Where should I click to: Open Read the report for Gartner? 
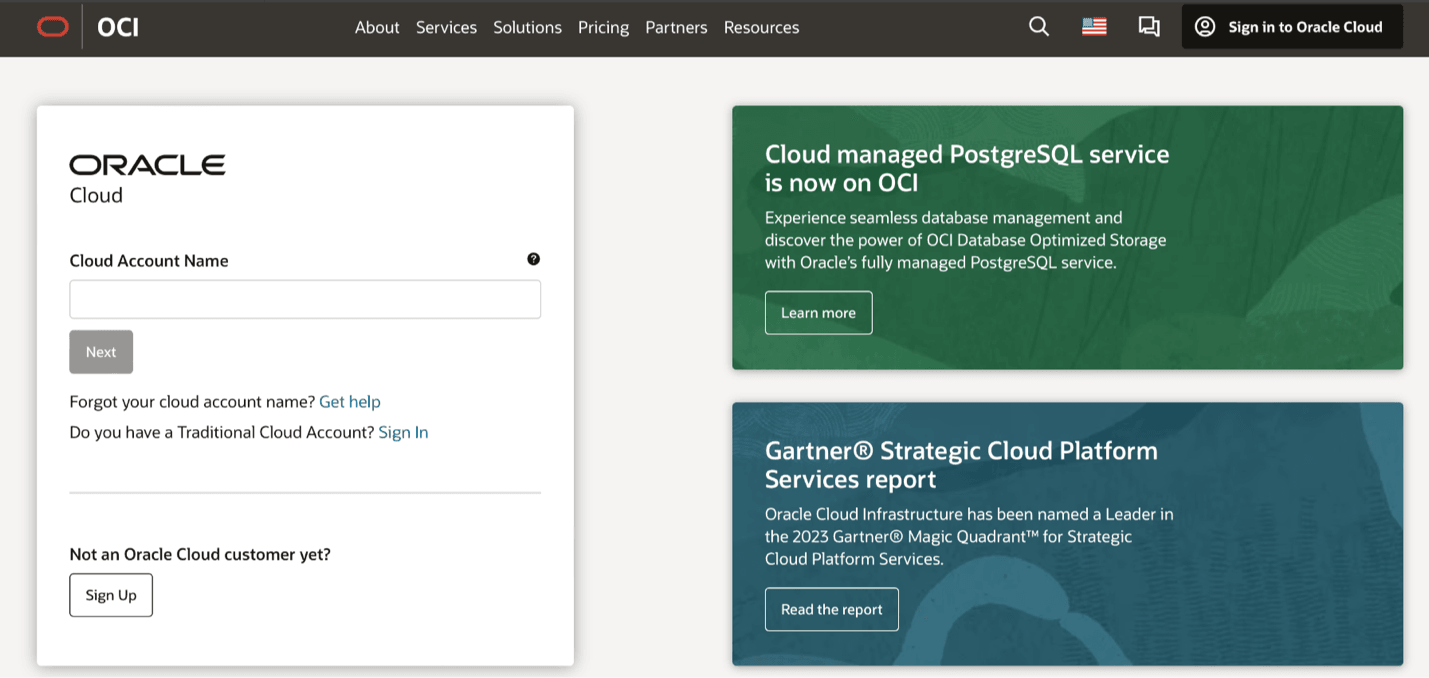click(x=831, y=609)
